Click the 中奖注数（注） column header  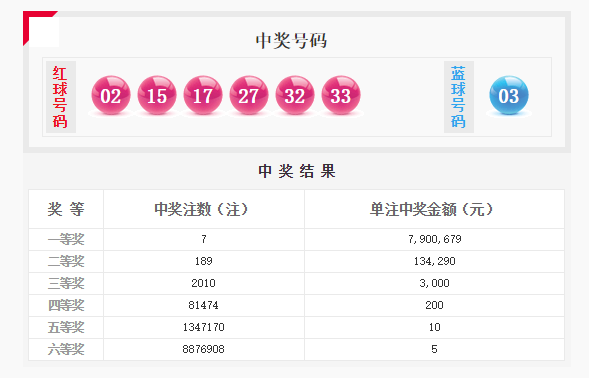pyautogui.click(x=201, y=209)
